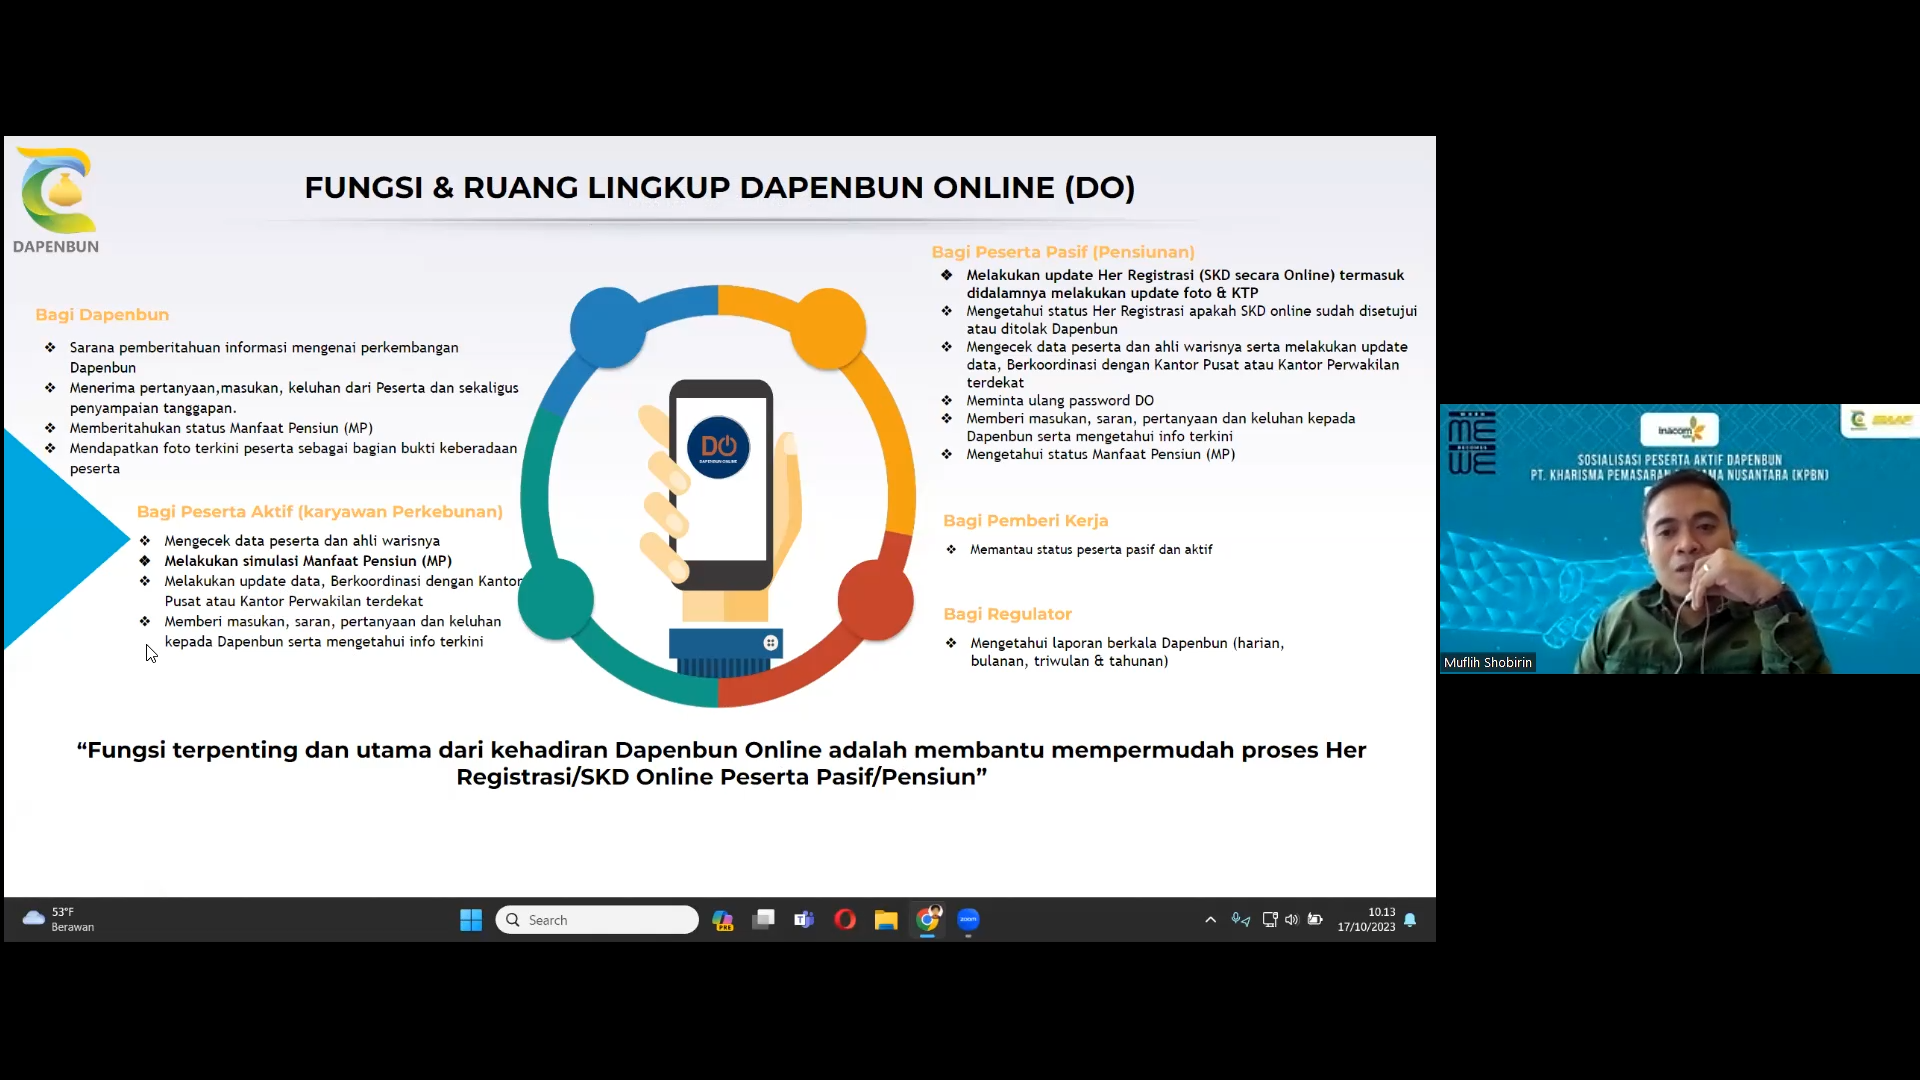Image resolution: width=1920 pixels, height=1080 pixels.
Task: Open the clock showing 10.13 17/10/2023
Action: (1366, 920)
